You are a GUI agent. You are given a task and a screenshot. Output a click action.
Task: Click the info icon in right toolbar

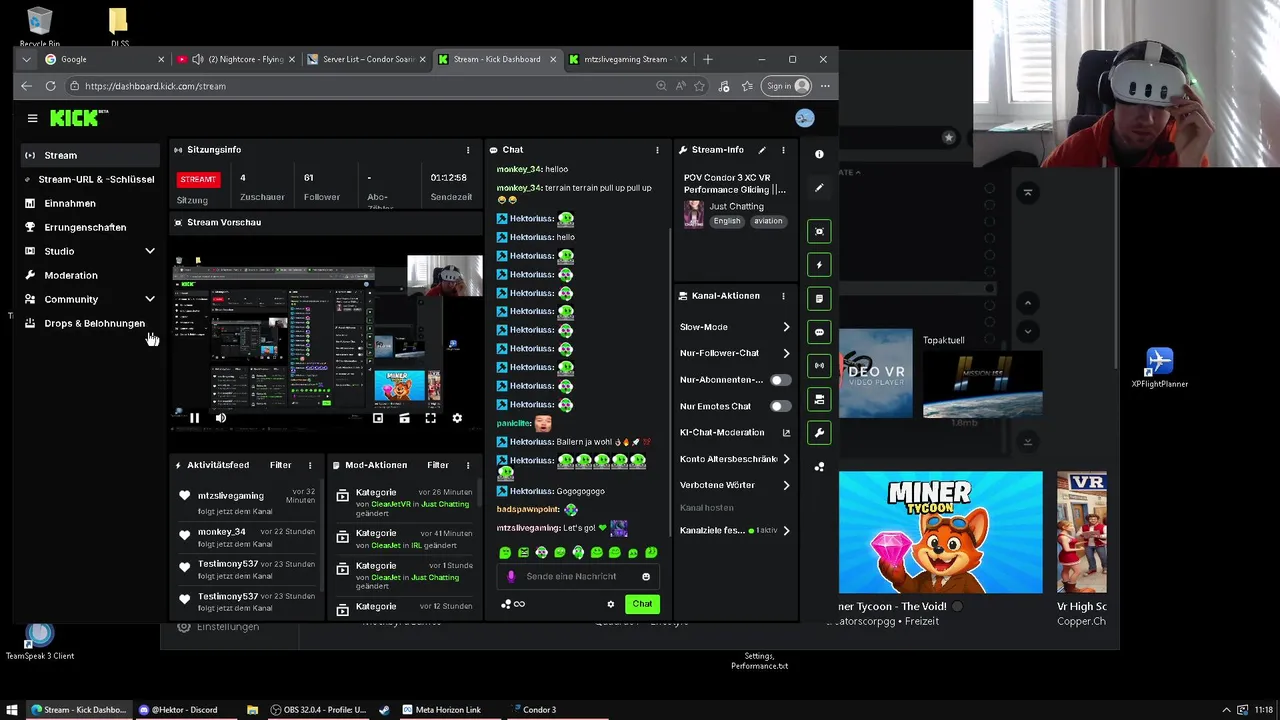tap(819, 154)
